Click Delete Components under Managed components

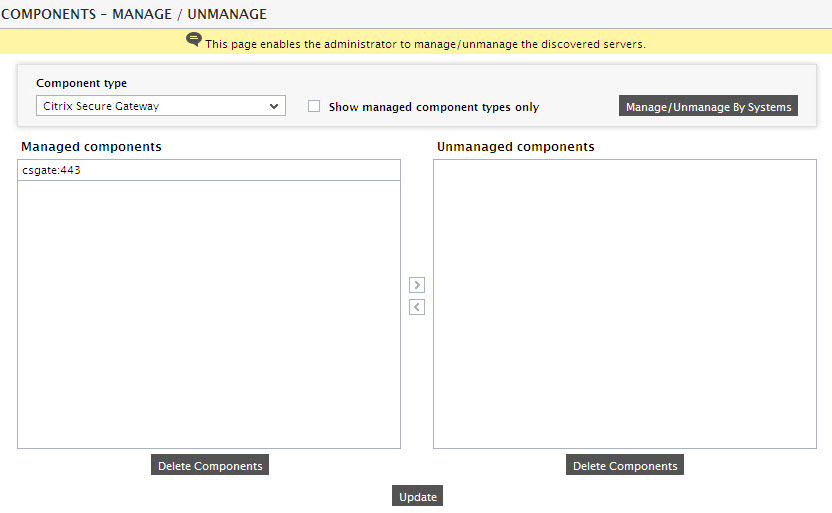(210, 465)
